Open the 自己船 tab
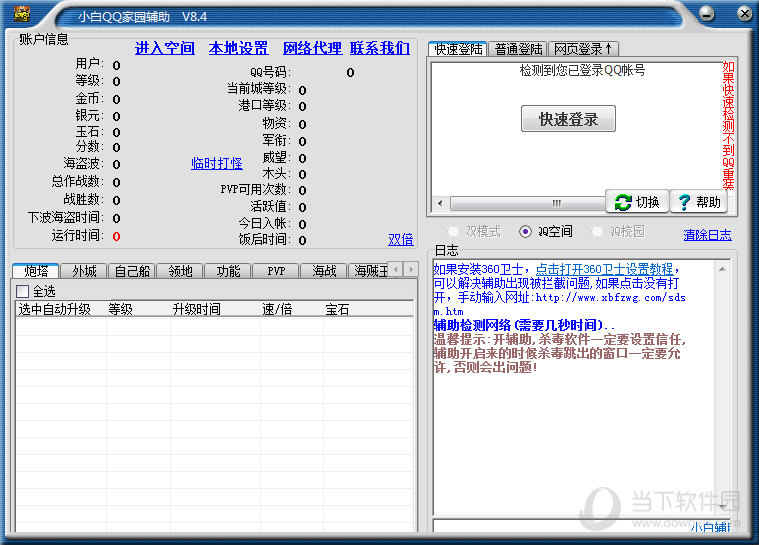759x545 pixels. click(x=132, y=271)
